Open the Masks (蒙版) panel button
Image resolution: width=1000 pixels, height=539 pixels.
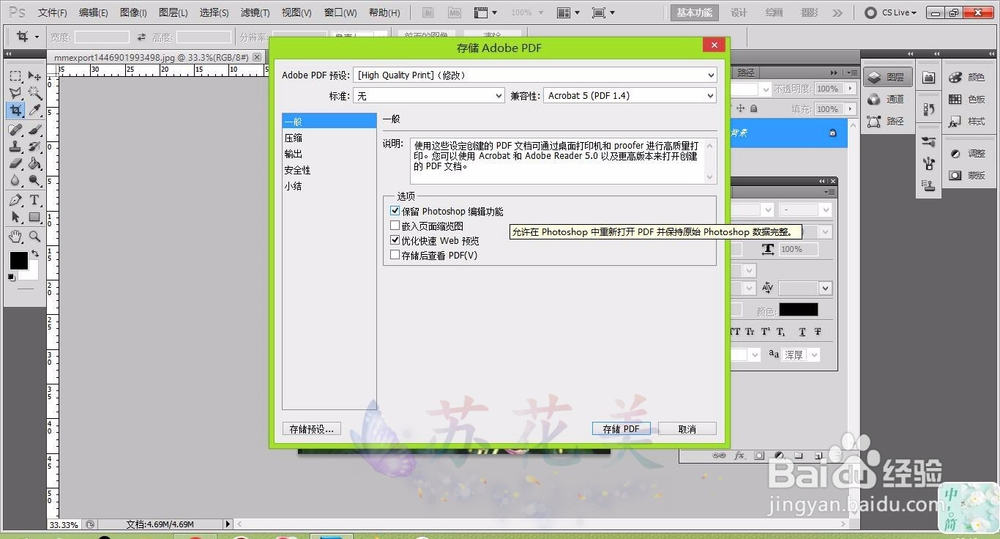[968, 175]
